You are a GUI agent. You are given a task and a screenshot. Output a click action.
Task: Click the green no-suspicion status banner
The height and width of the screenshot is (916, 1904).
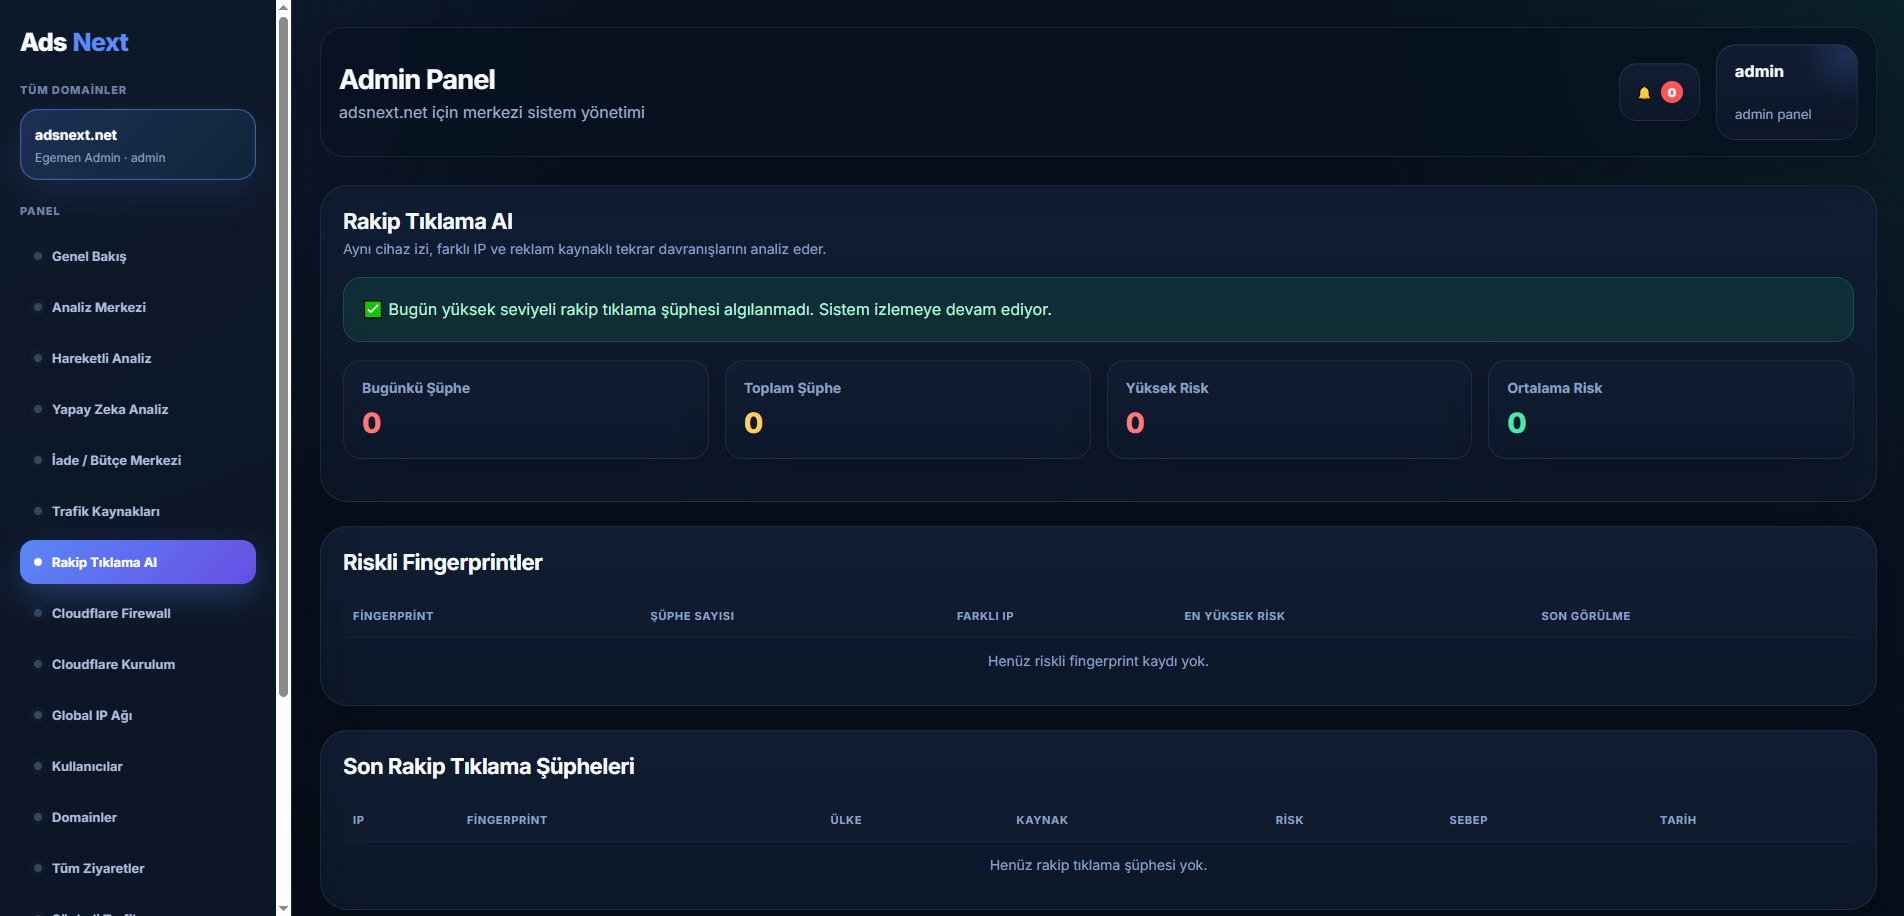click(1098, 309)
